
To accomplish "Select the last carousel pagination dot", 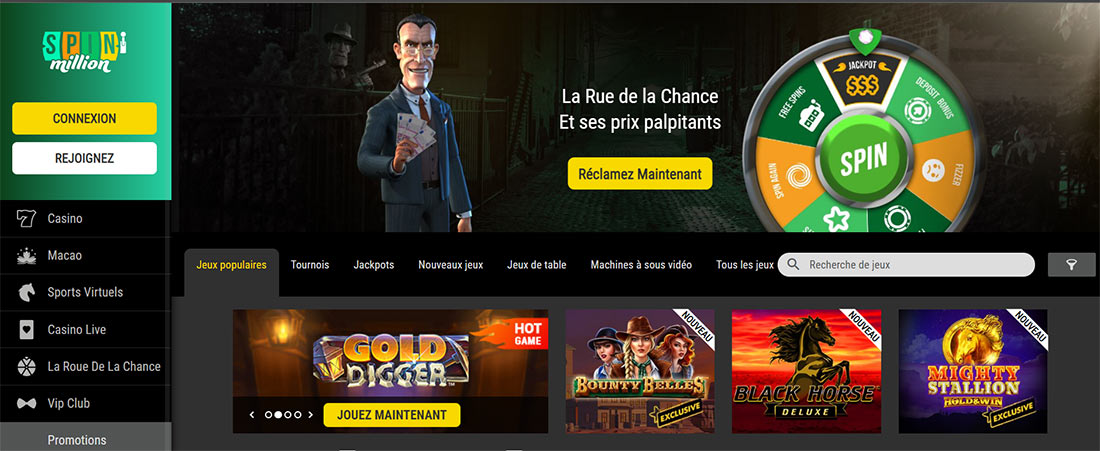I will pos(297,415).
